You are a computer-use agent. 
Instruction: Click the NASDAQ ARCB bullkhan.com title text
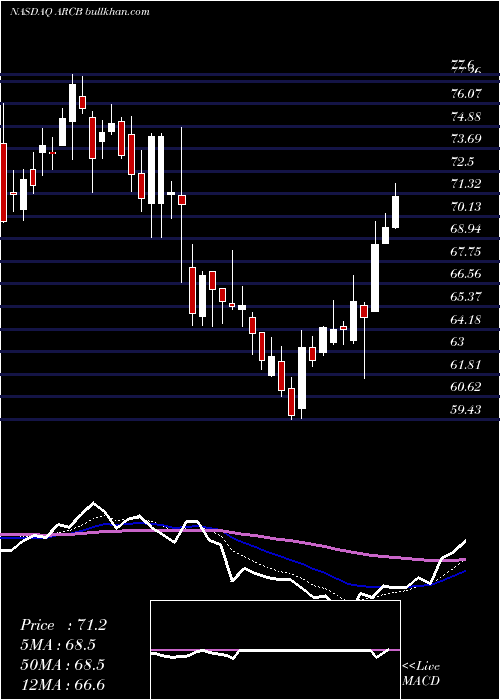[79, 12]
